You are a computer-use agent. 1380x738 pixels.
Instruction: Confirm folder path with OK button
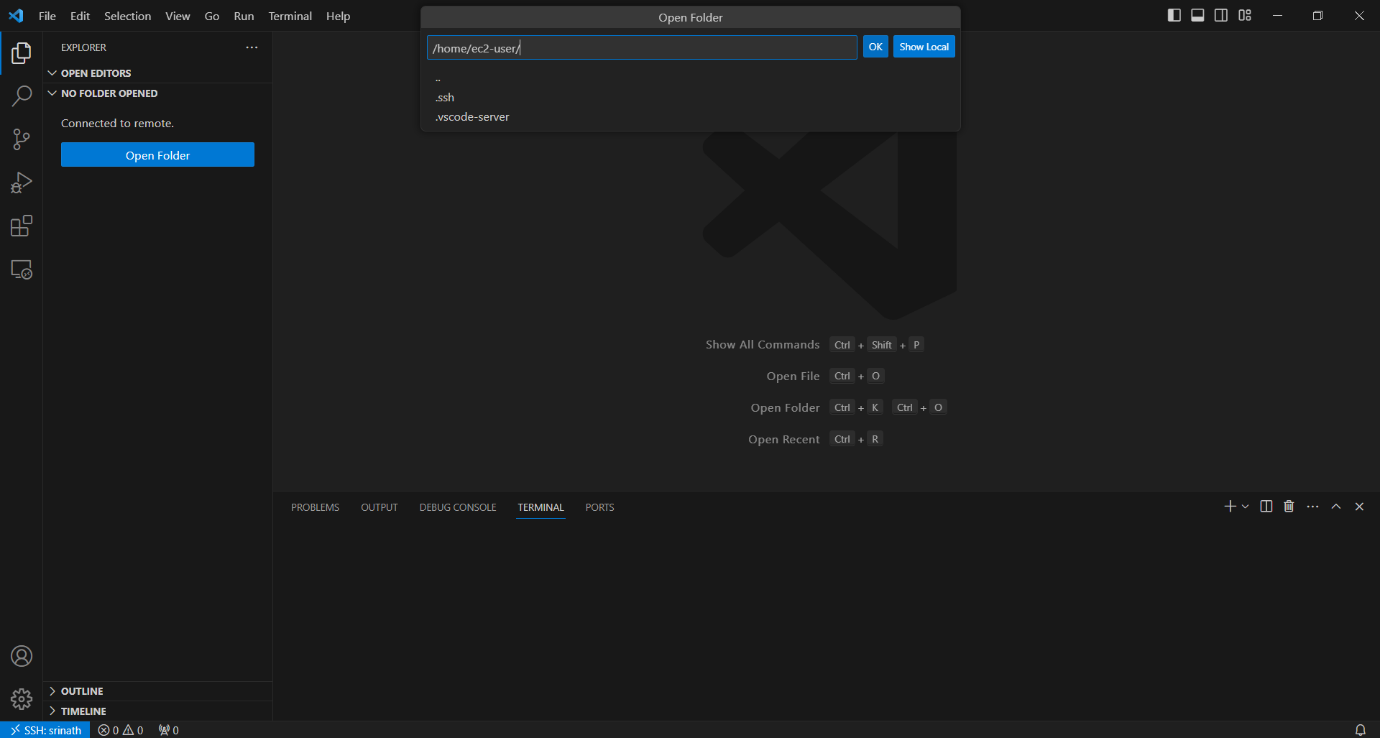(875, 47)
